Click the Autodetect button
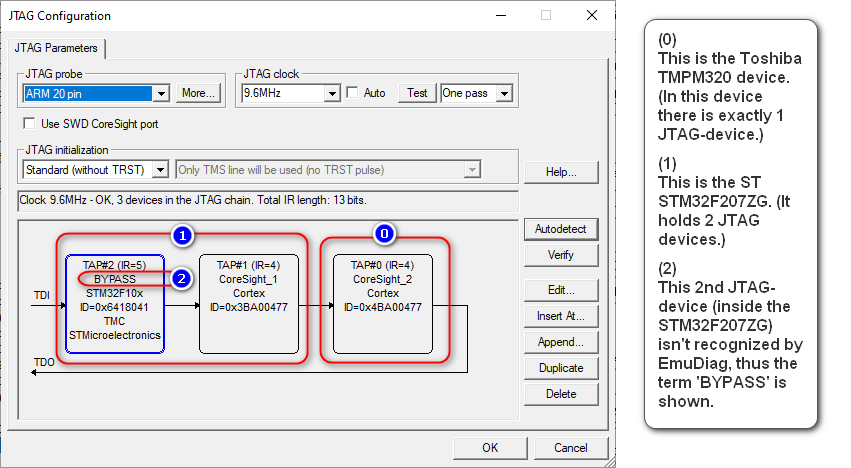The image size is (851, 468). coord(561,229)
